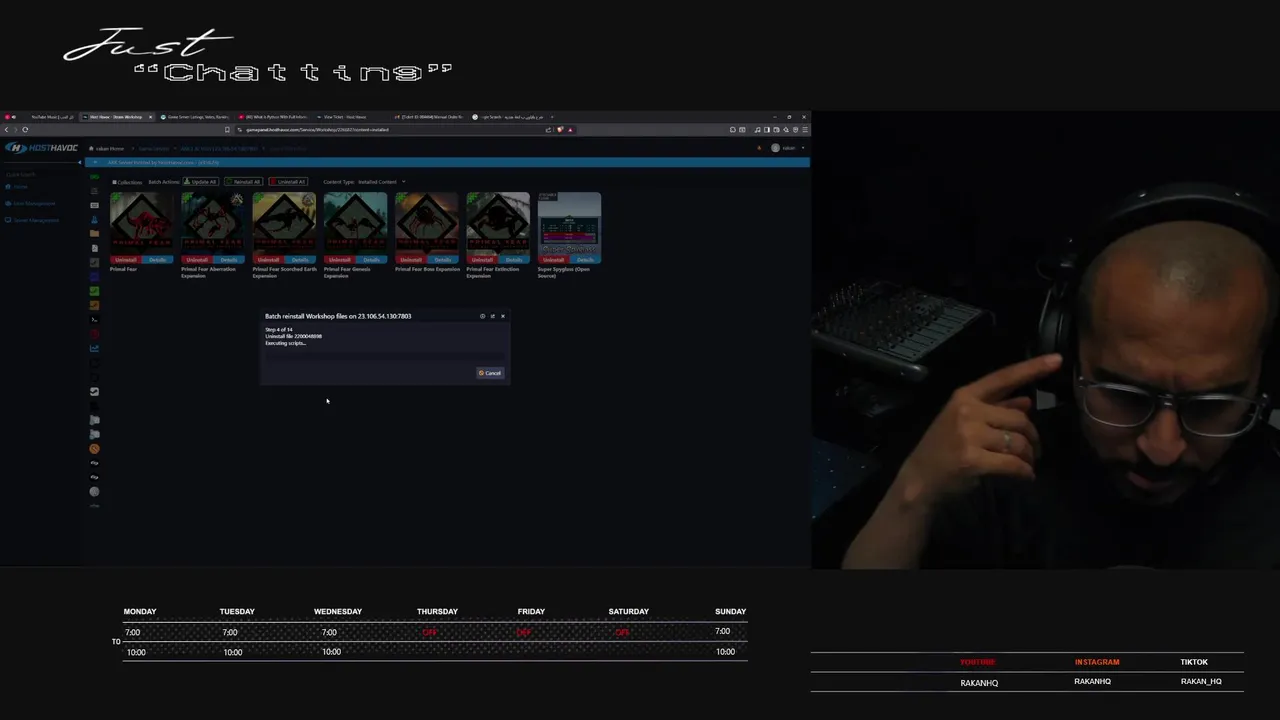Click the flask icon in service toolbar
The image size is (1280, 720).
click(94, 219)
